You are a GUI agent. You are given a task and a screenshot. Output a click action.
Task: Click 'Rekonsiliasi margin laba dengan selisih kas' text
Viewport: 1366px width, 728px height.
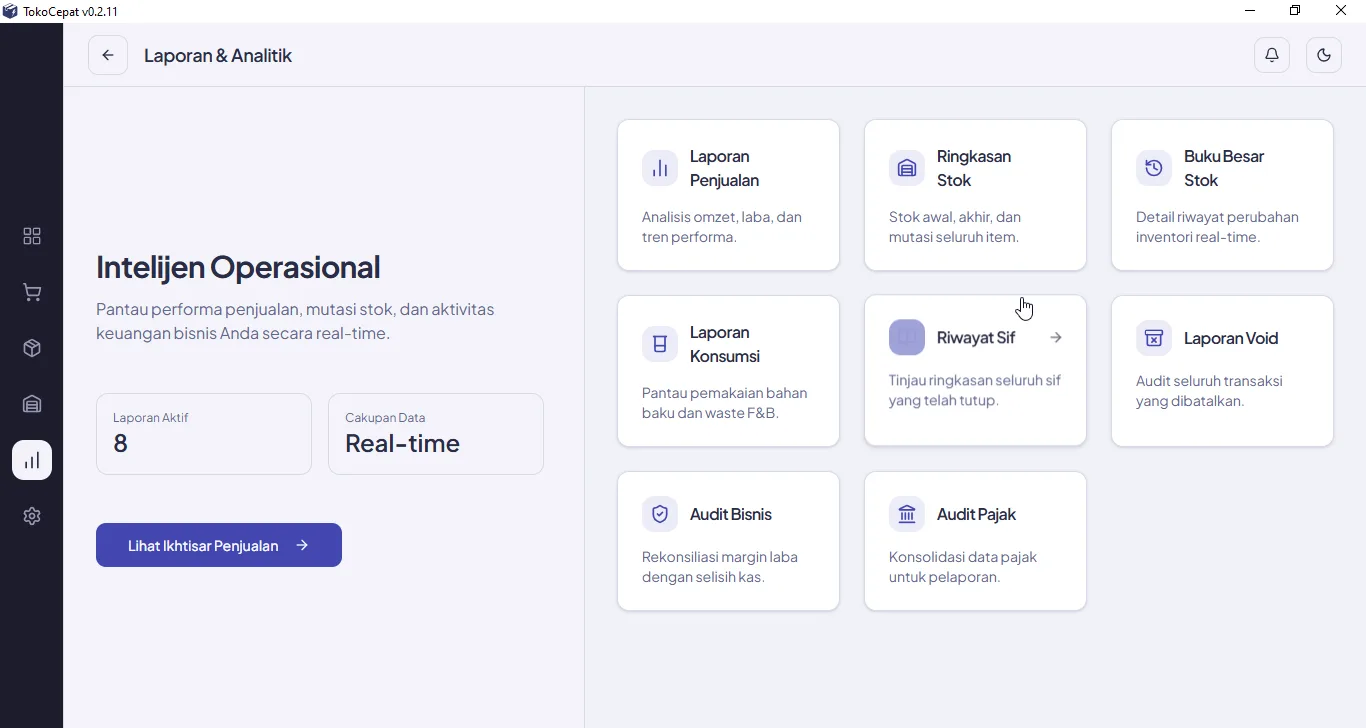(720, 567)
